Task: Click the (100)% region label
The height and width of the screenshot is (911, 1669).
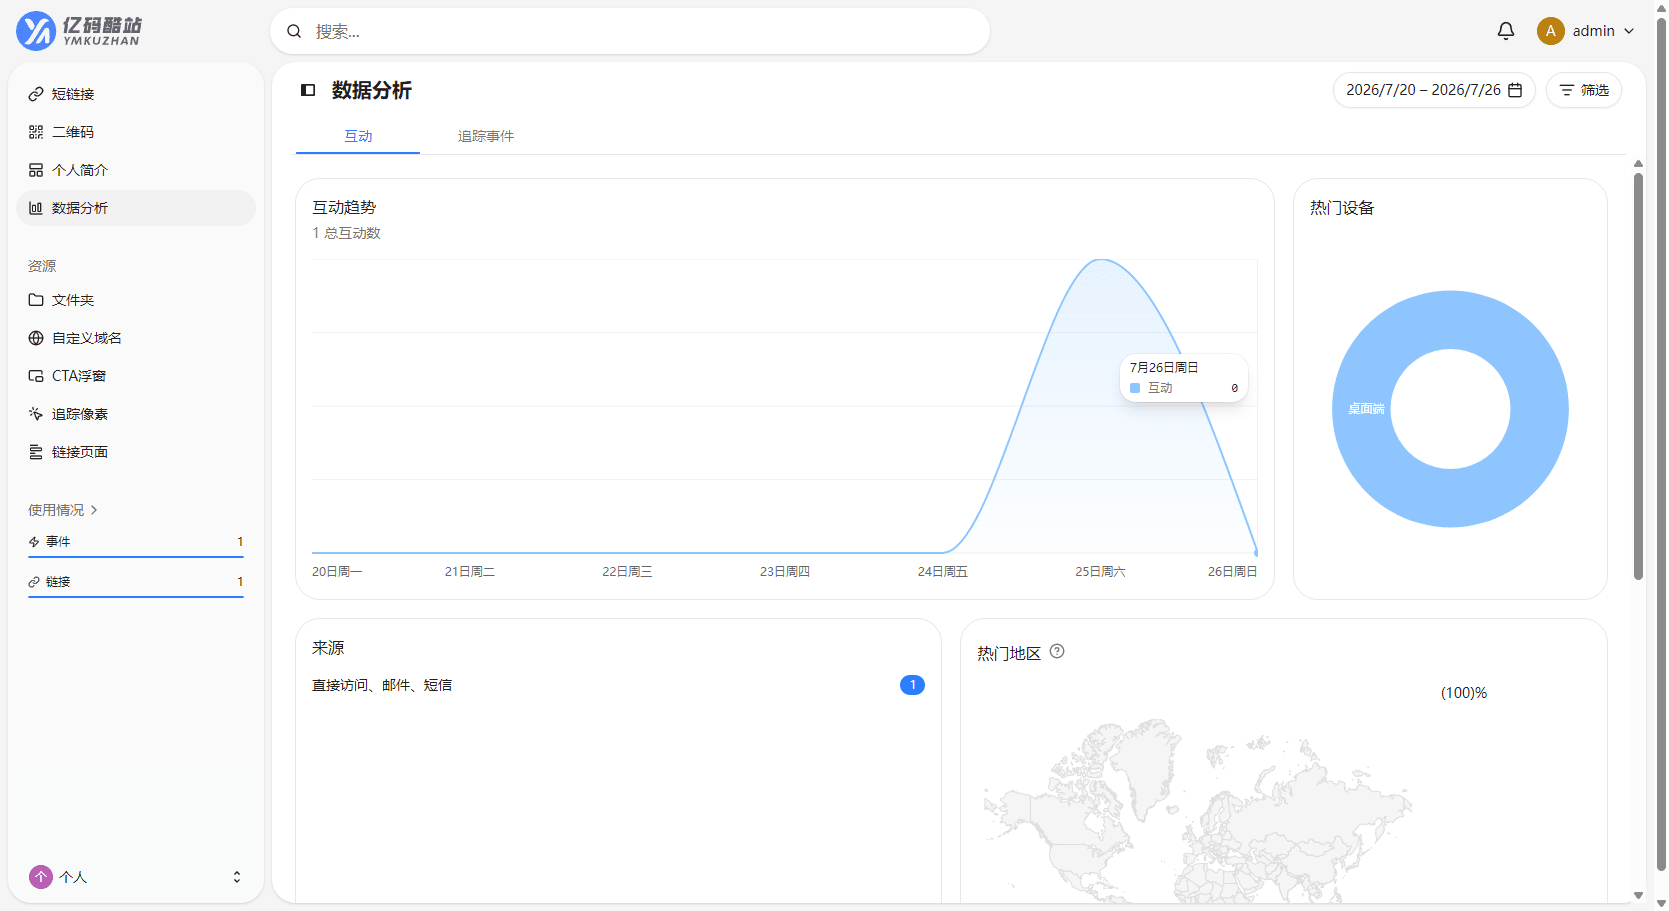Action: [x=1464, y=693]
